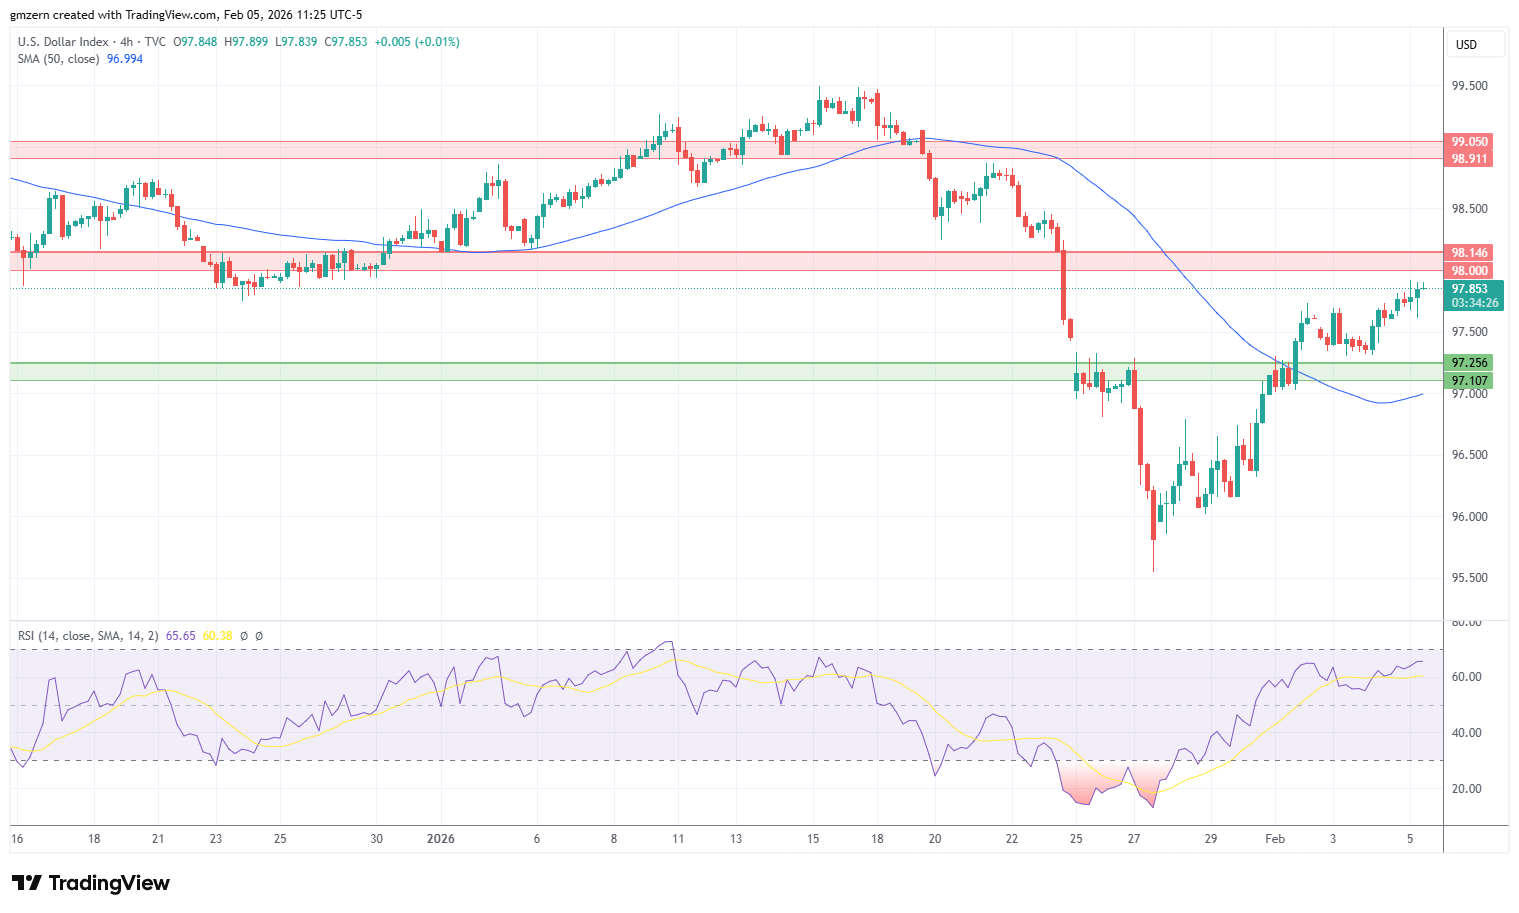Select the green 97.256 support label
This screenshot has width=1519, height=913.
pos(1470,363)
